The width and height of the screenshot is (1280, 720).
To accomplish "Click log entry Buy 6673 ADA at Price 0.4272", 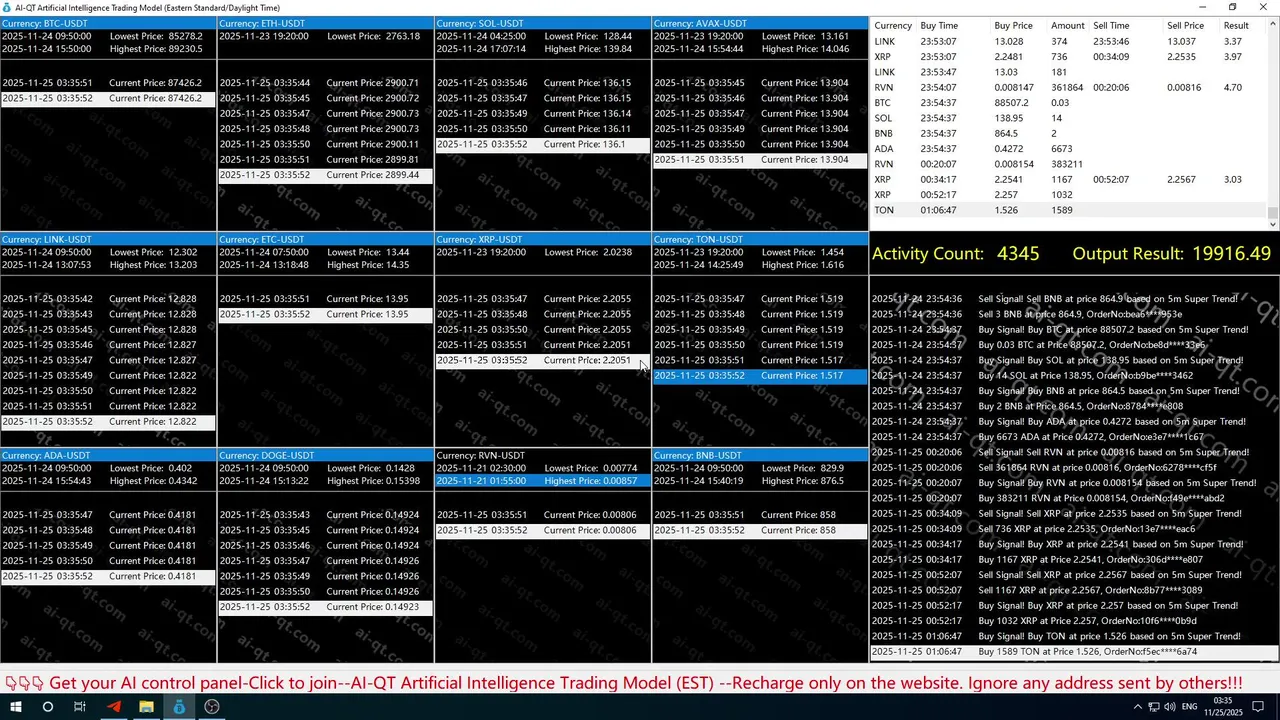I will pyautogui.click(x=1074, y=437).
